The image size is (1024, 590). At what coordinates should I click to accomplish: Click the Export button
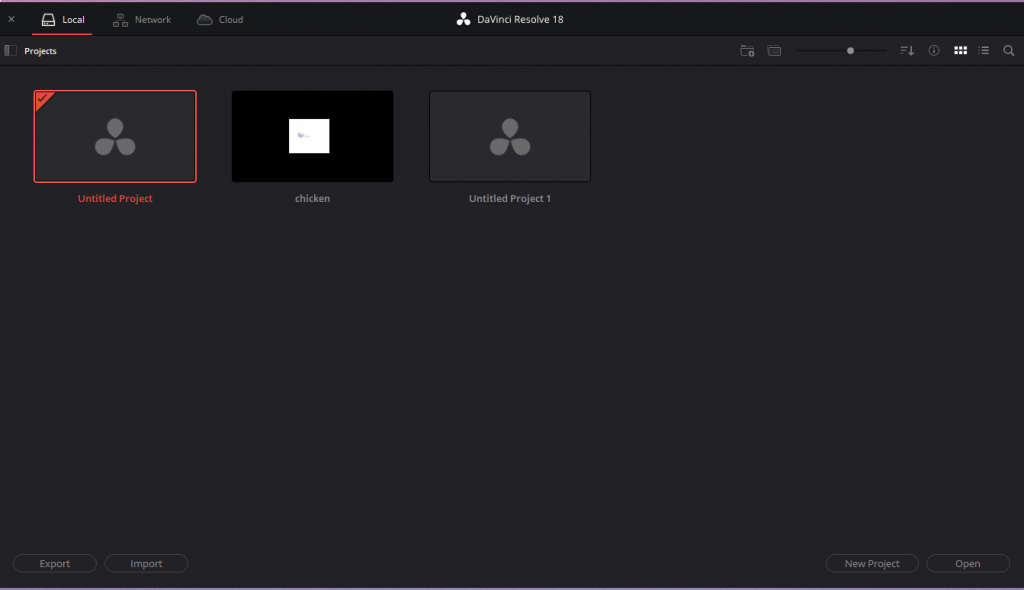tap(55, 563)
